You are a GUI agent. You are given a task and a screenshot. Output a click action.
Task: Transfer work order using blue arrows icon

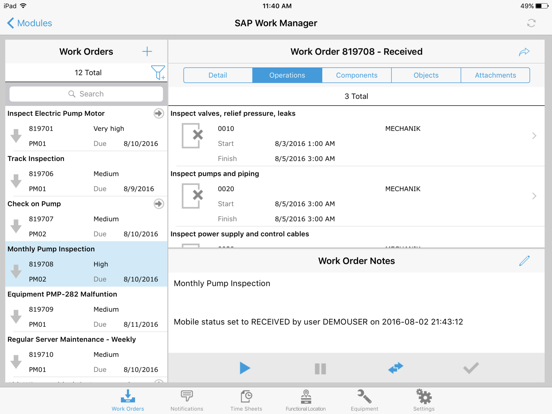(x=396, y=368)
